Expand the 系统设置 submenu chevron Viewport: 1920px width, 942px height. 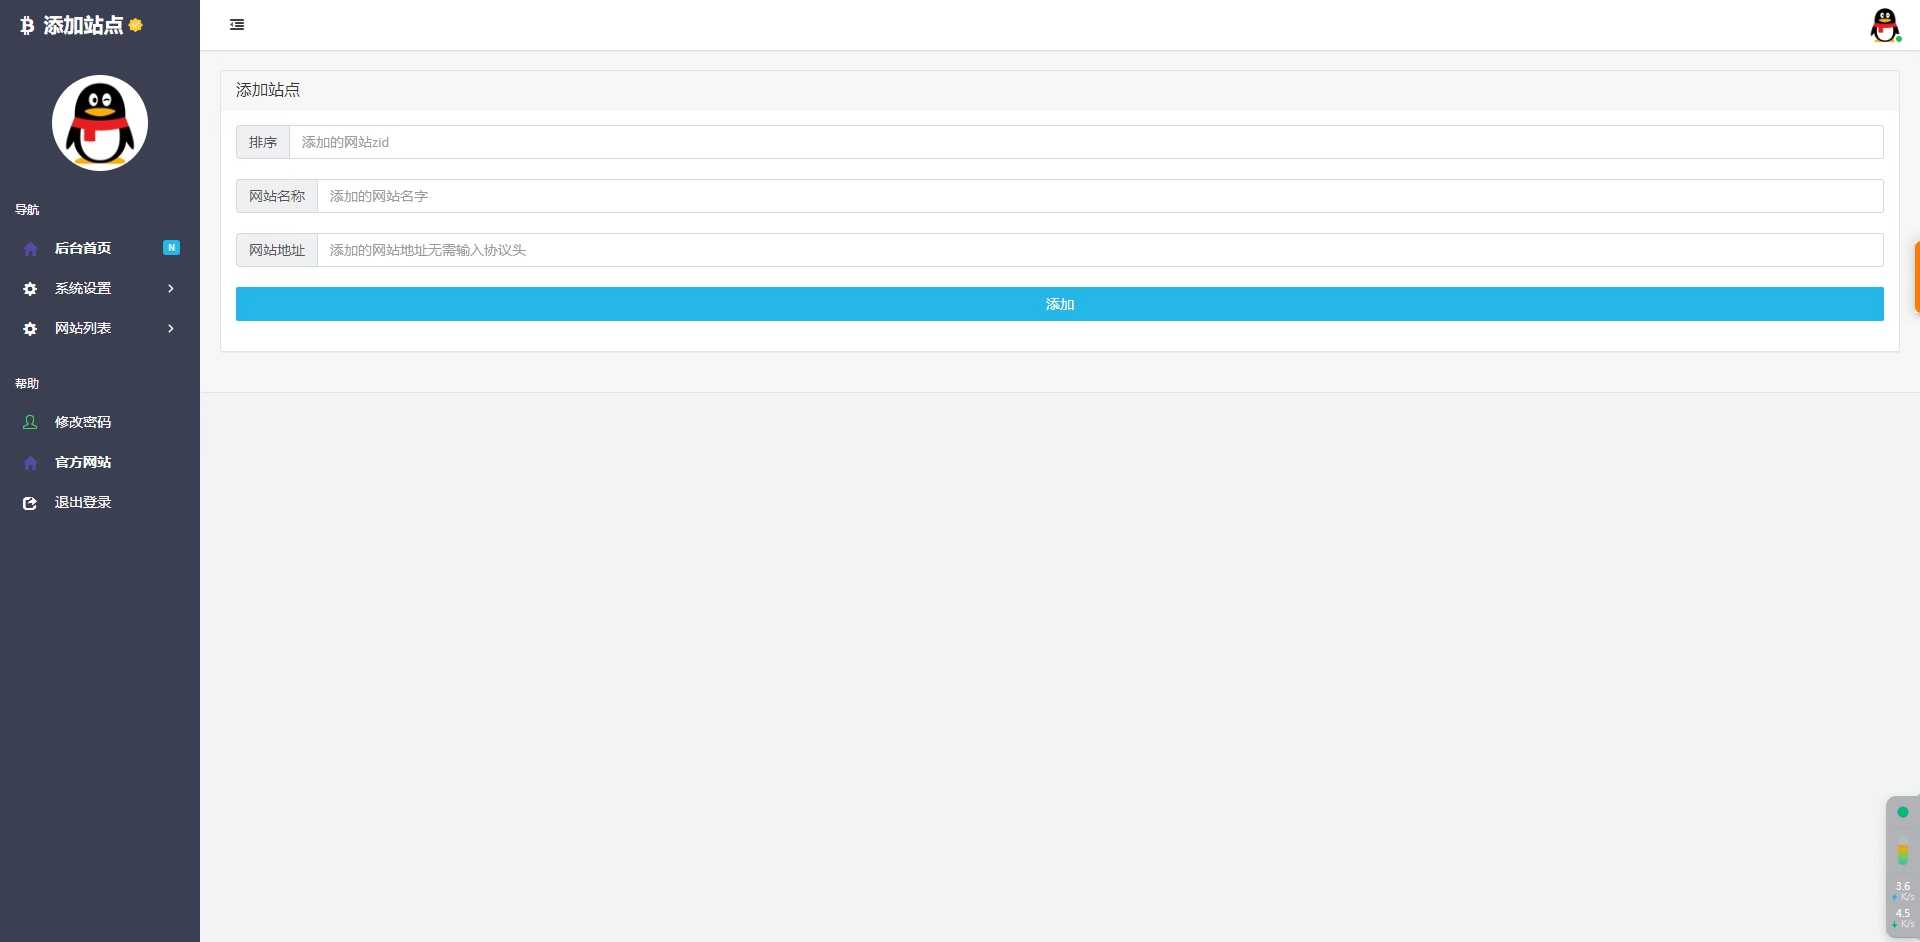(171, 289)
